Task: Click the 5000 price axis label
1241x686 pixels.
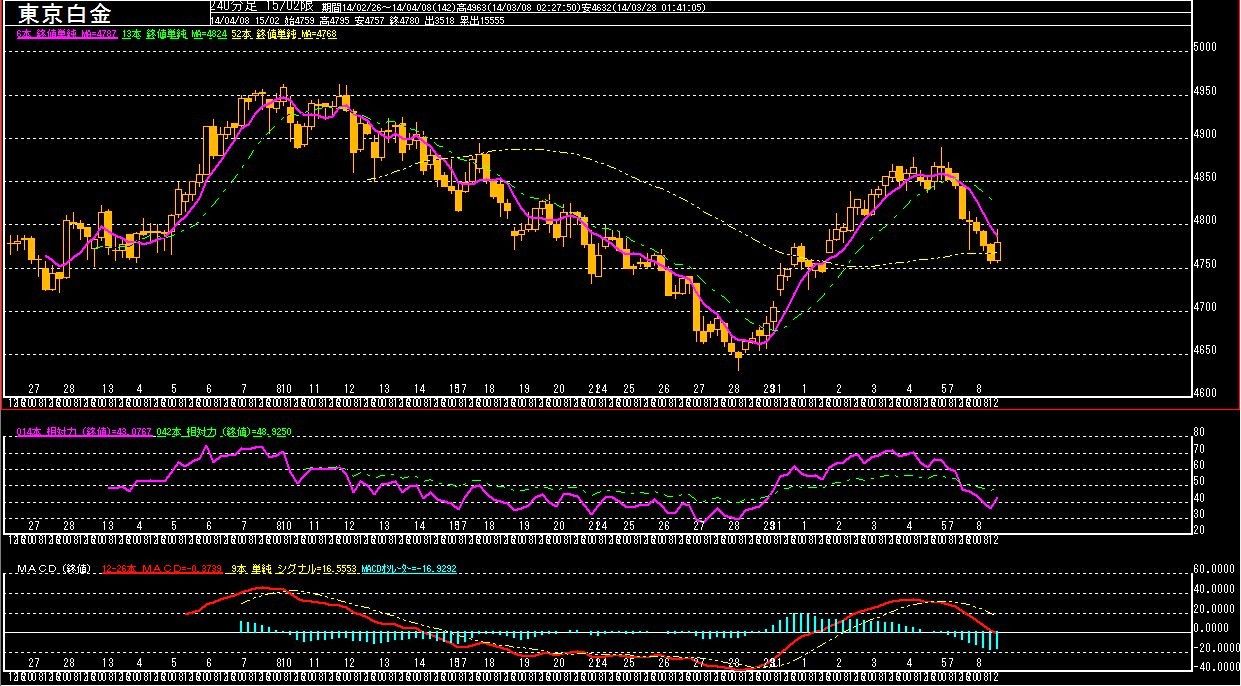Action: pyautogui.click(x=1208, y=48)
